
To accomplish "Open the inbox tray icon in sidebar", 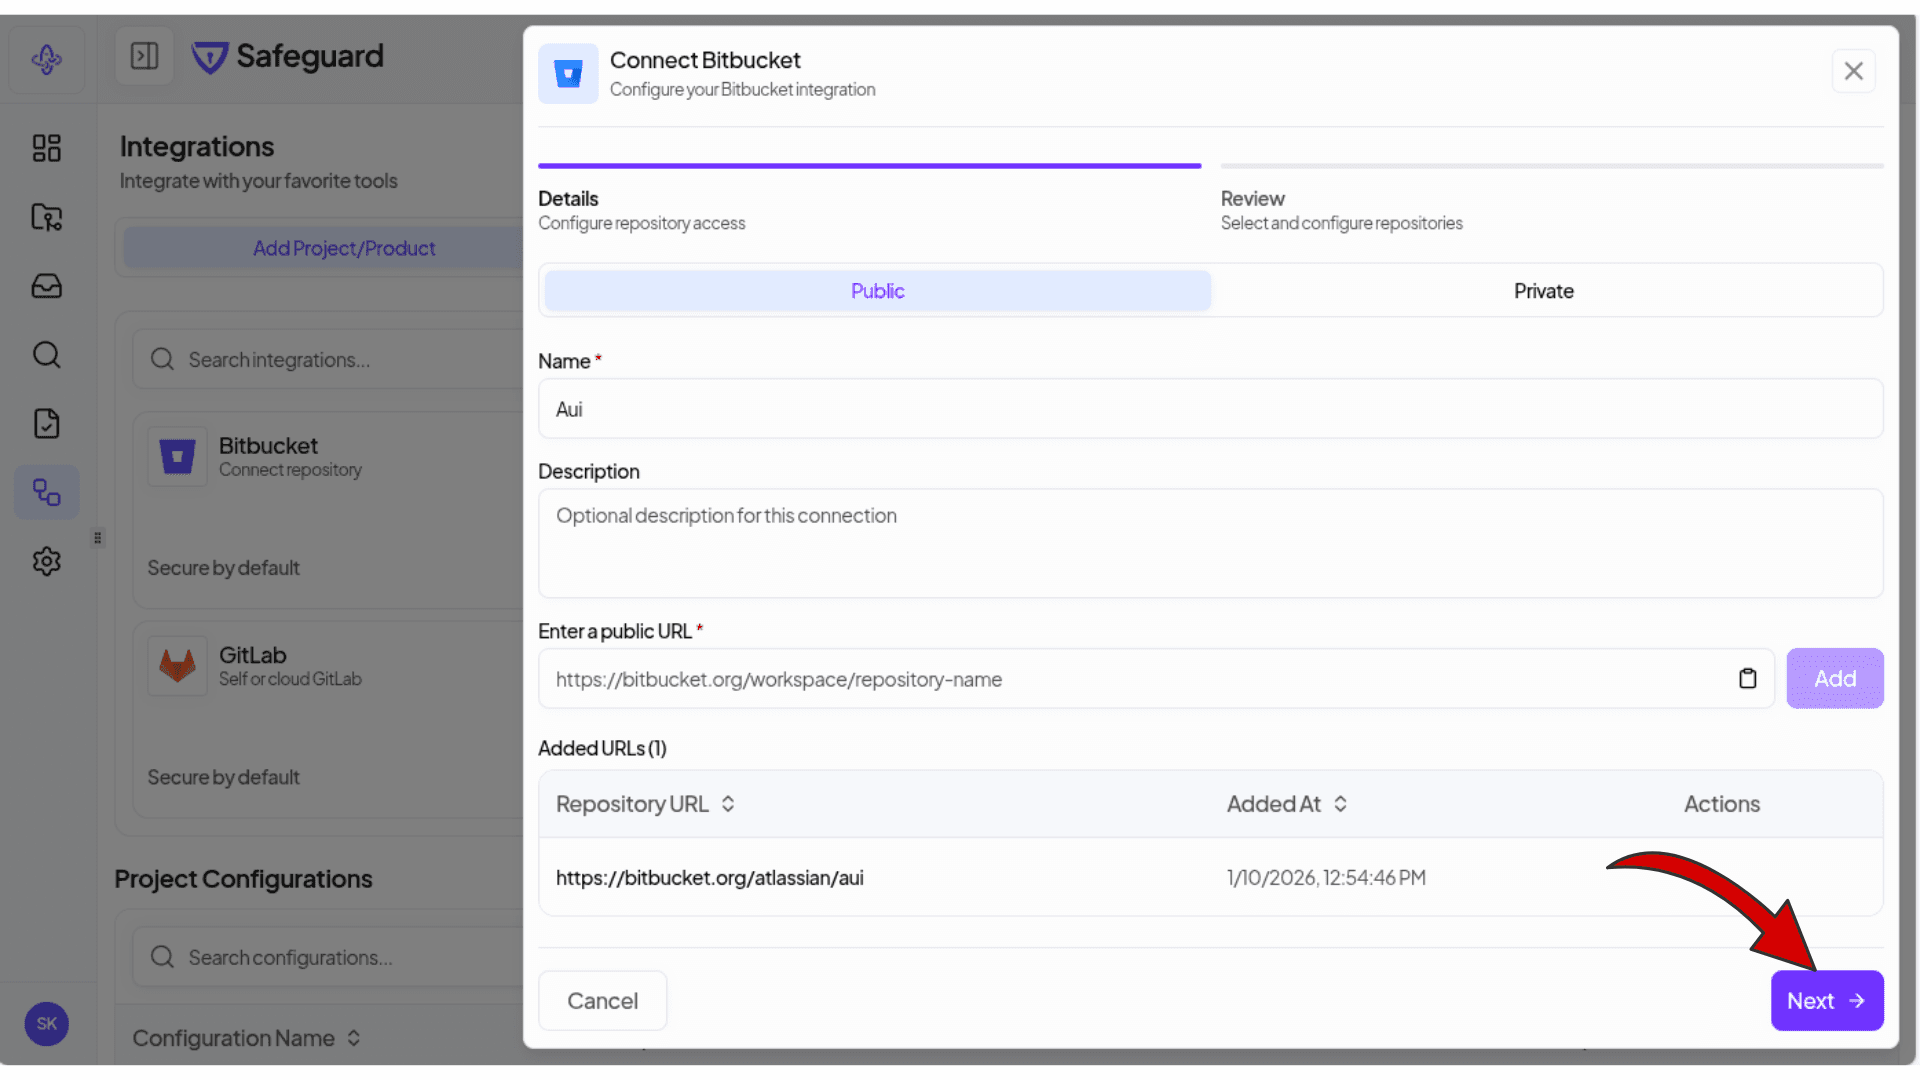I will pos(46,286).
